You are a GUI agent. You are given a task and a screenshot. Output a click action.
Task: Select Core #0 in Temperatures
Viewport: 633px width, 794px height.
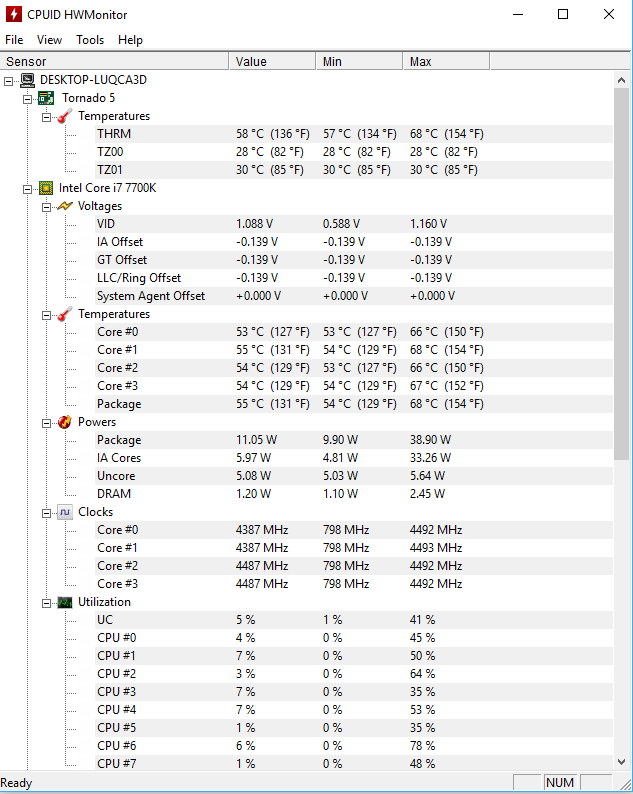click(x=354, y=332)
